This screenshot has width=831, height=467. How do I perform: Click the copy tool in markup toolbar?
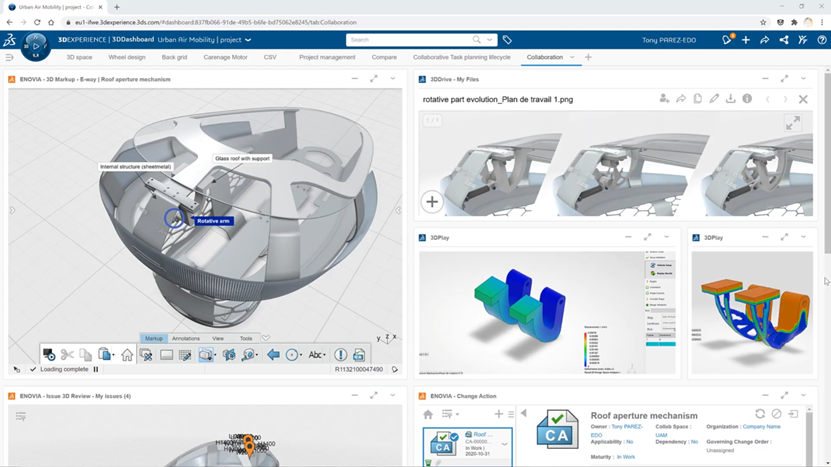coord(85,355)
